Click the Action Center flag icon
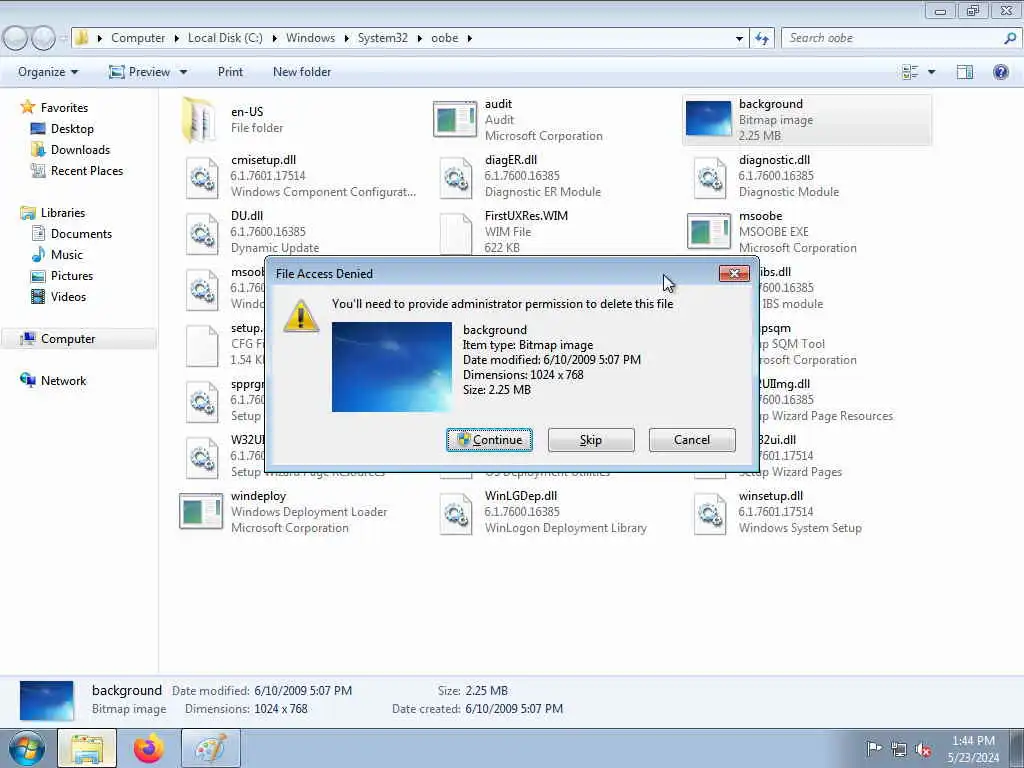 874,748
